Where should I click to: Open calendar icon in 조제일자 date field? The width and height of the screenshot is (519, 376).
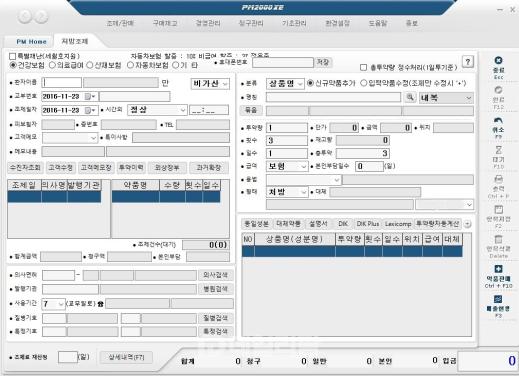coord(89,110)
